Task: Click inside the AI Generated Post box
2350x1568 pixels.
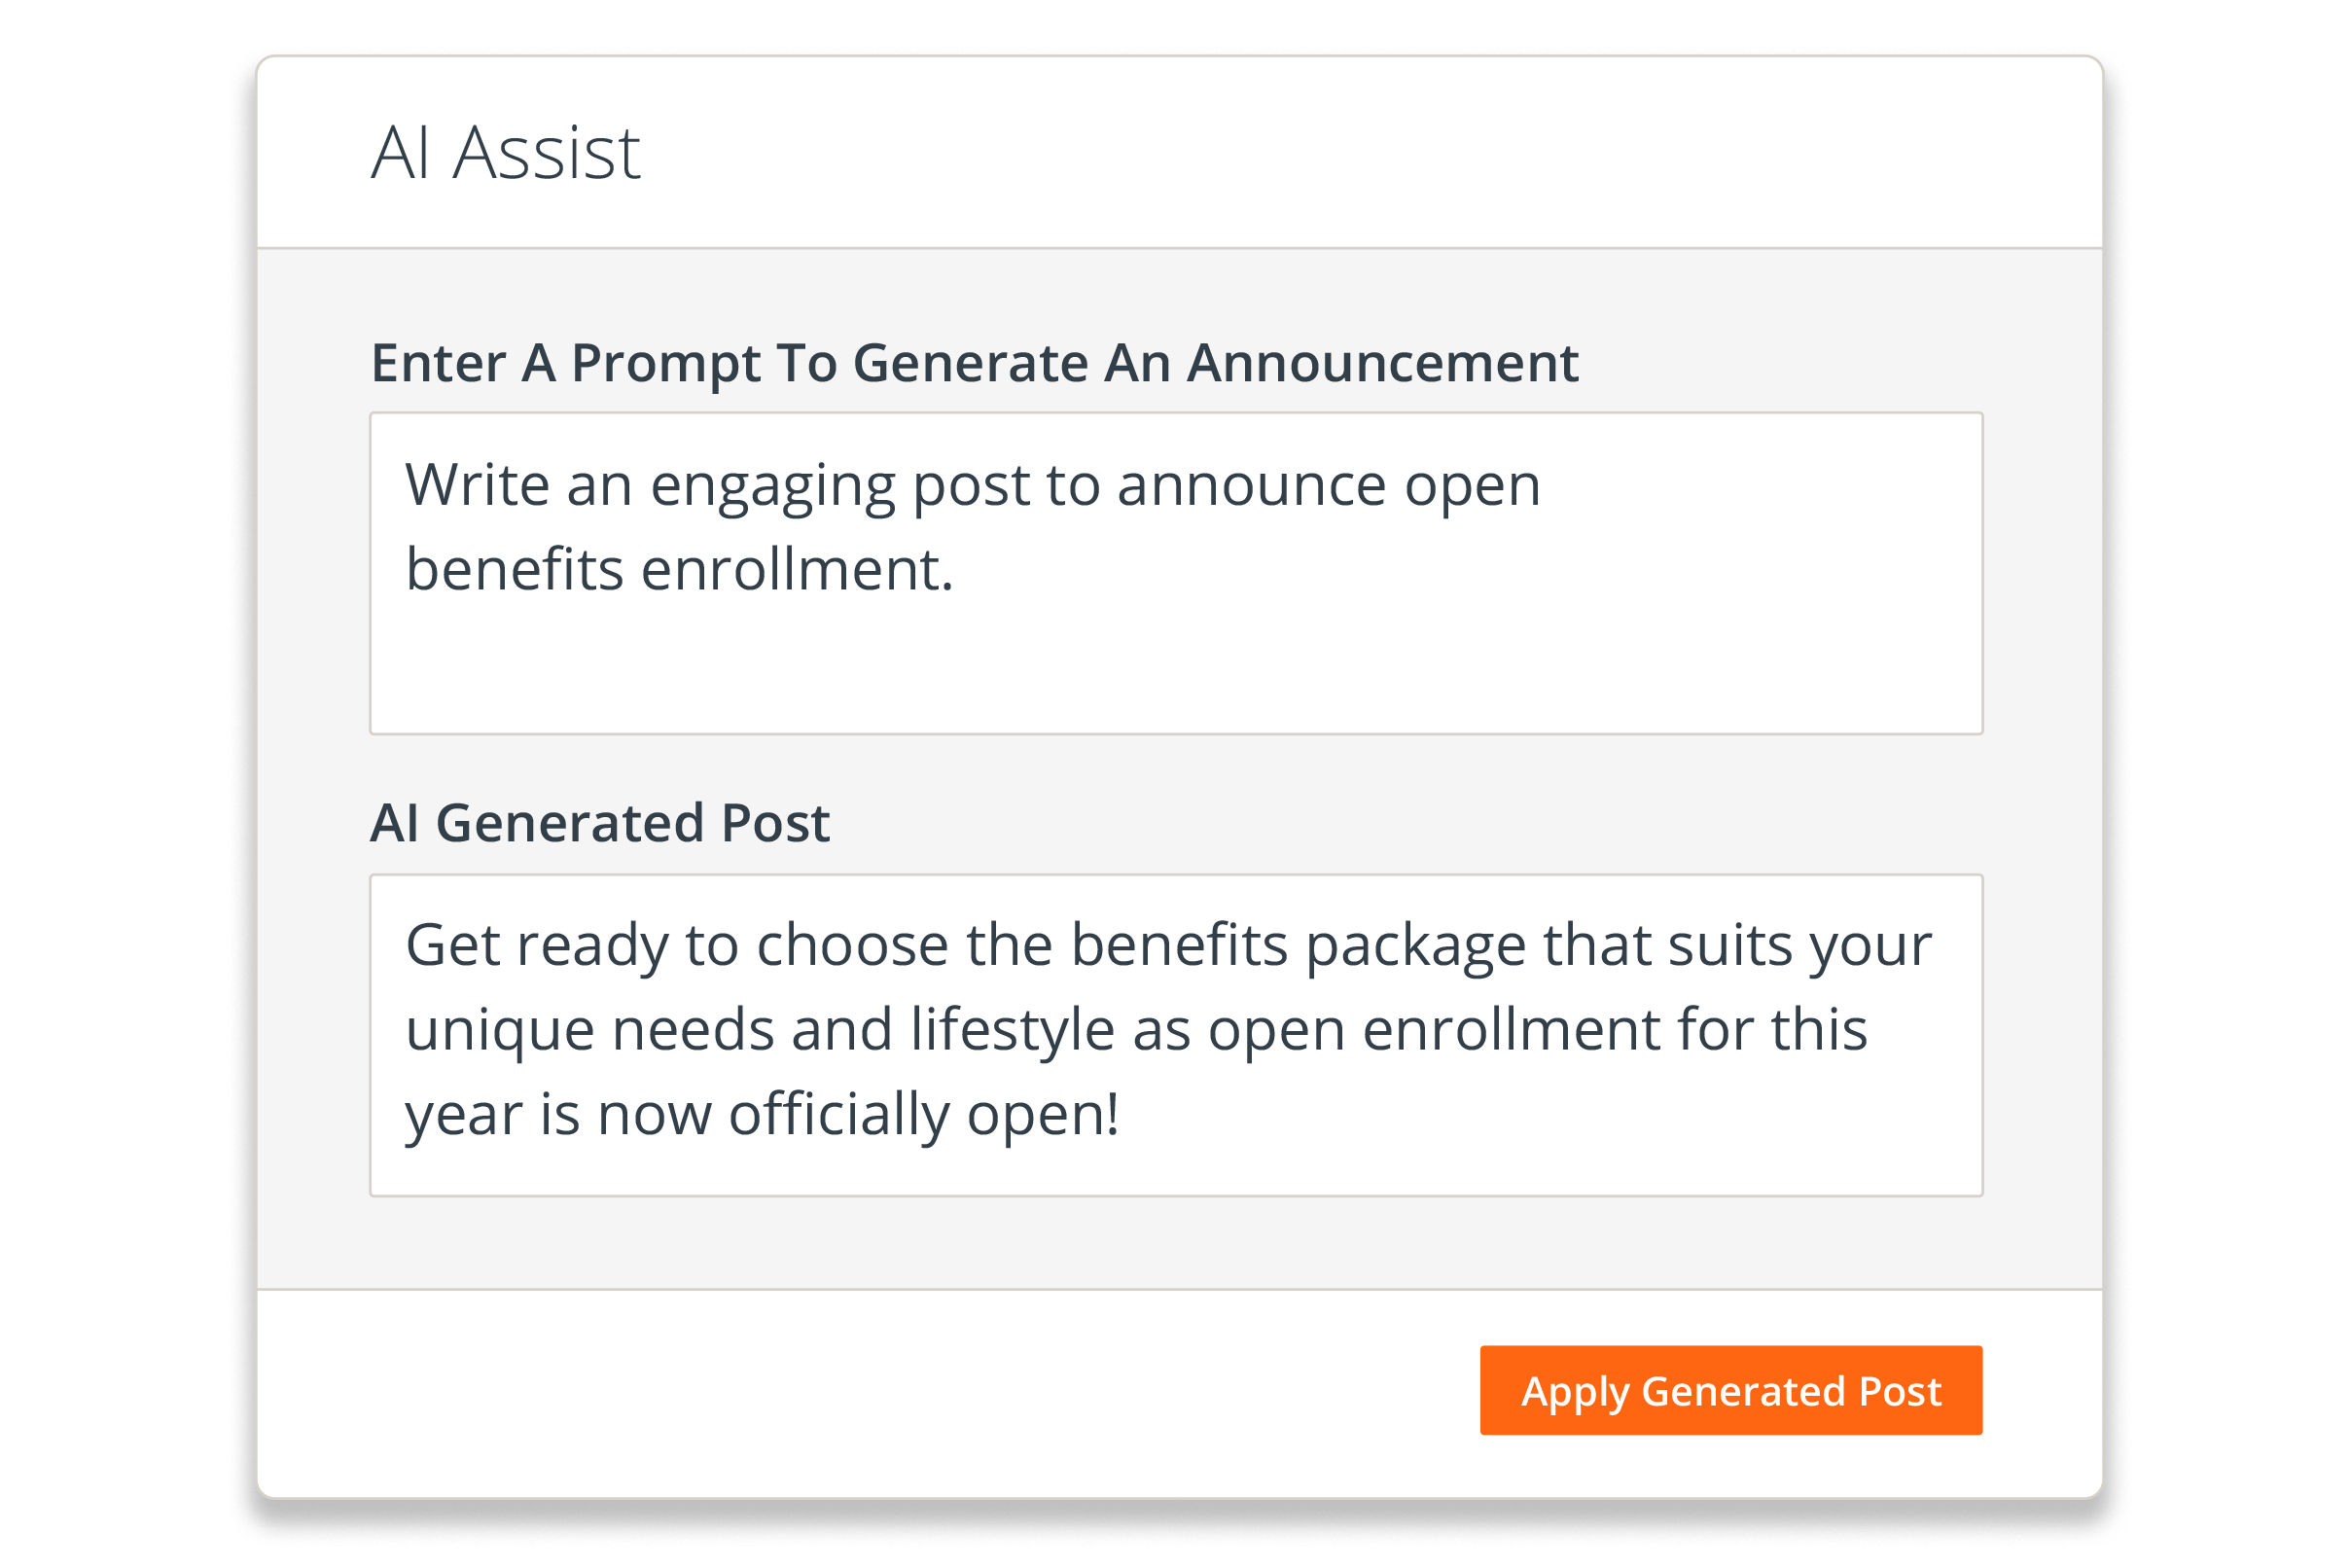Action: [x=1176, y=1035]
